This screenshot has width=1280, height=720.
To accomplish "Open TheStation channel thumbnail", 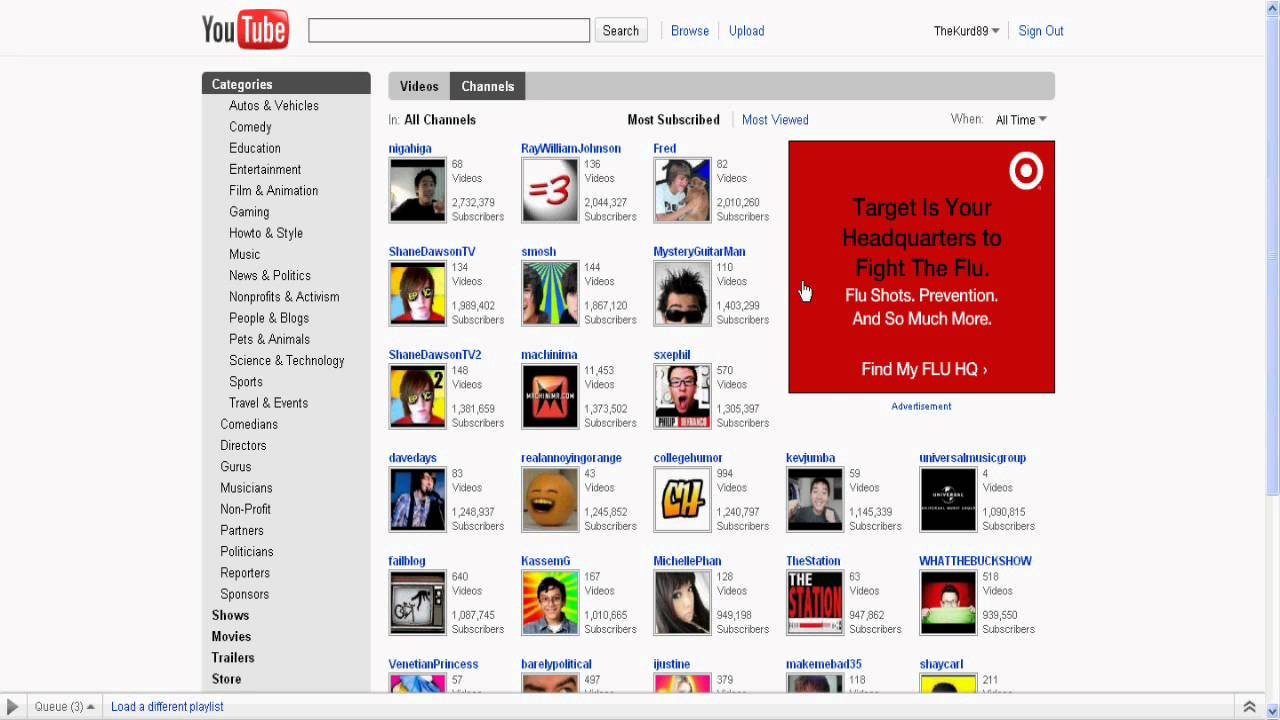I will pyautogui.click(x=815, y=602).
